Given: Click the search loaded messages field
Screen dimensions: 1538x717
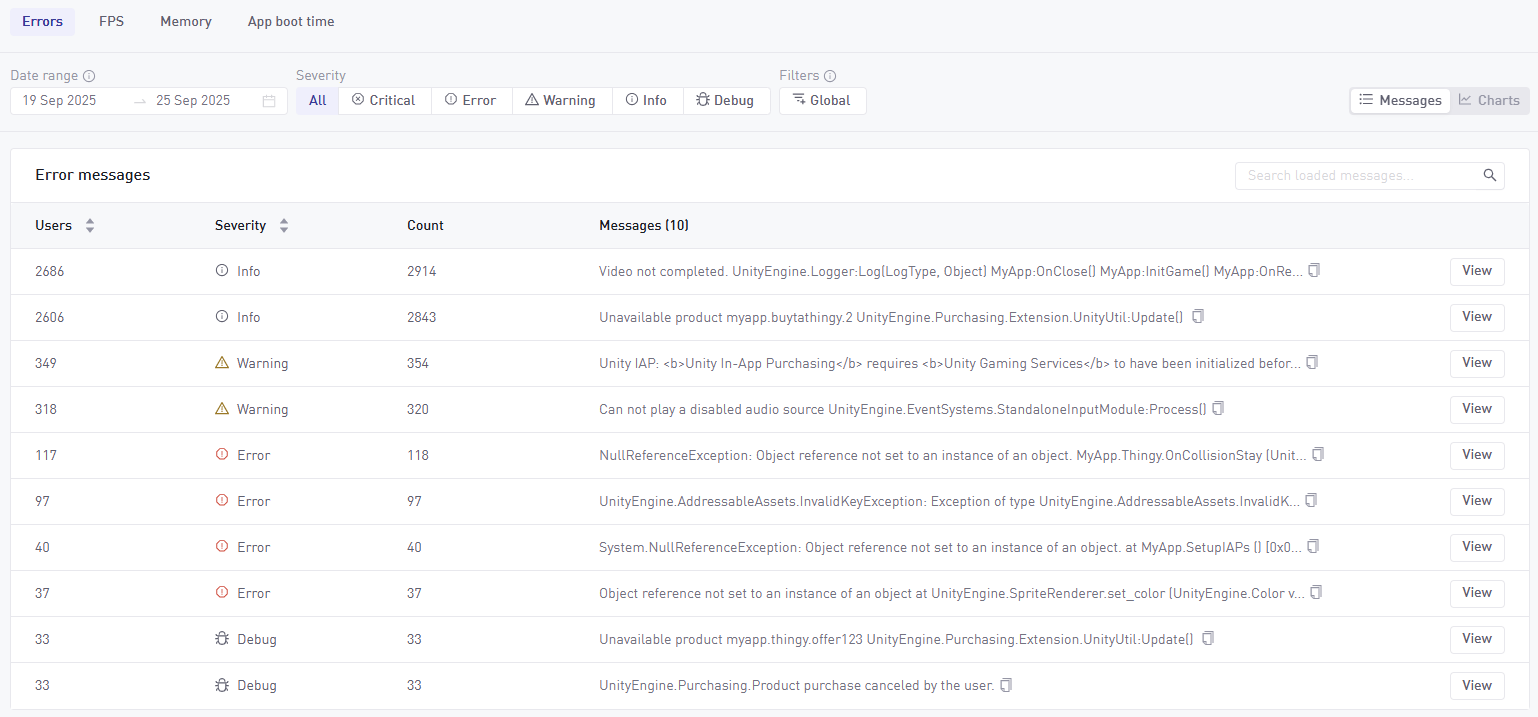Looking at the screenshot, I should [x=1360, y=175].
